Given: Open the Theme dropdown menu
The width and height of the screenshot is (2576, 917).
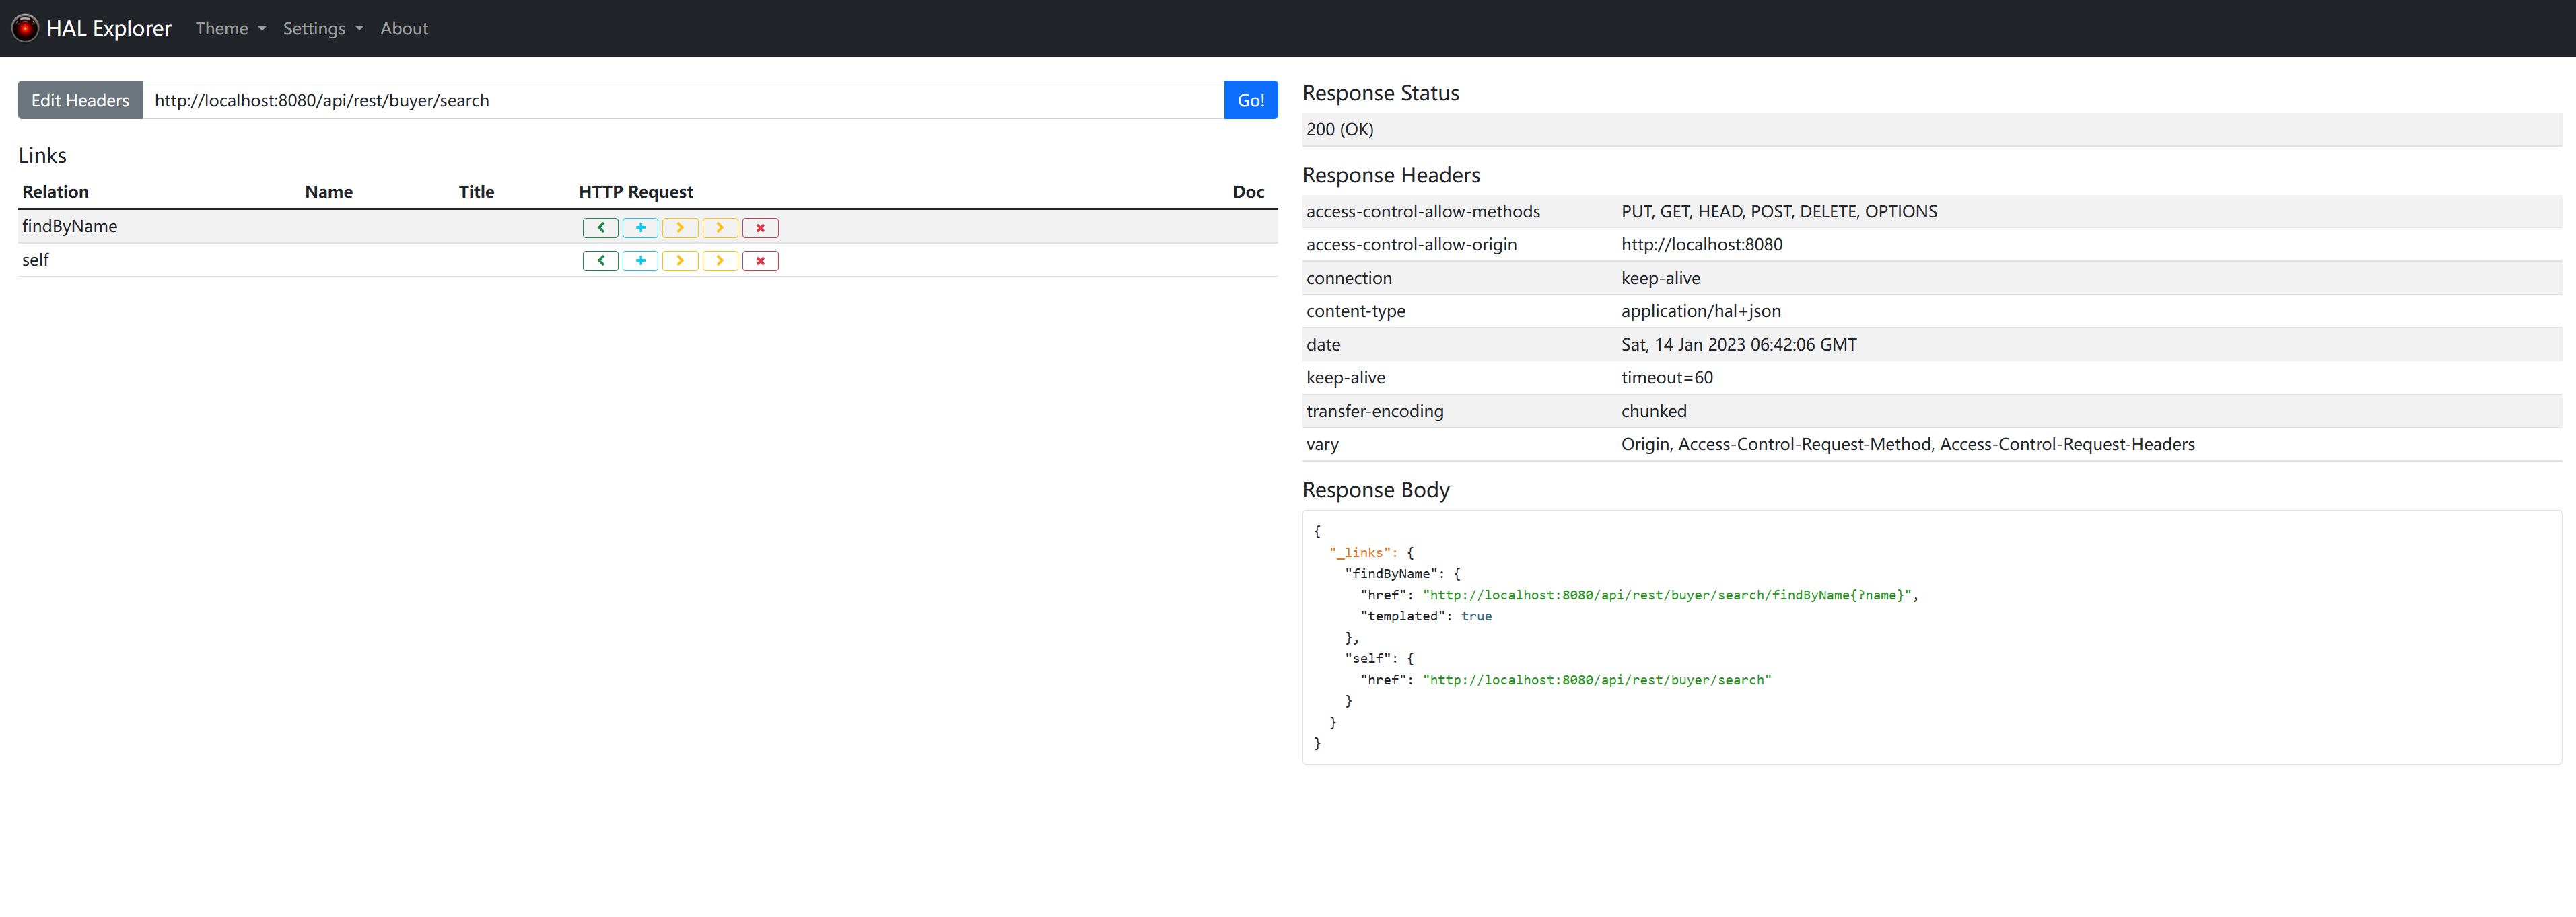Looking at the screenshot, I should pos(230,28).
